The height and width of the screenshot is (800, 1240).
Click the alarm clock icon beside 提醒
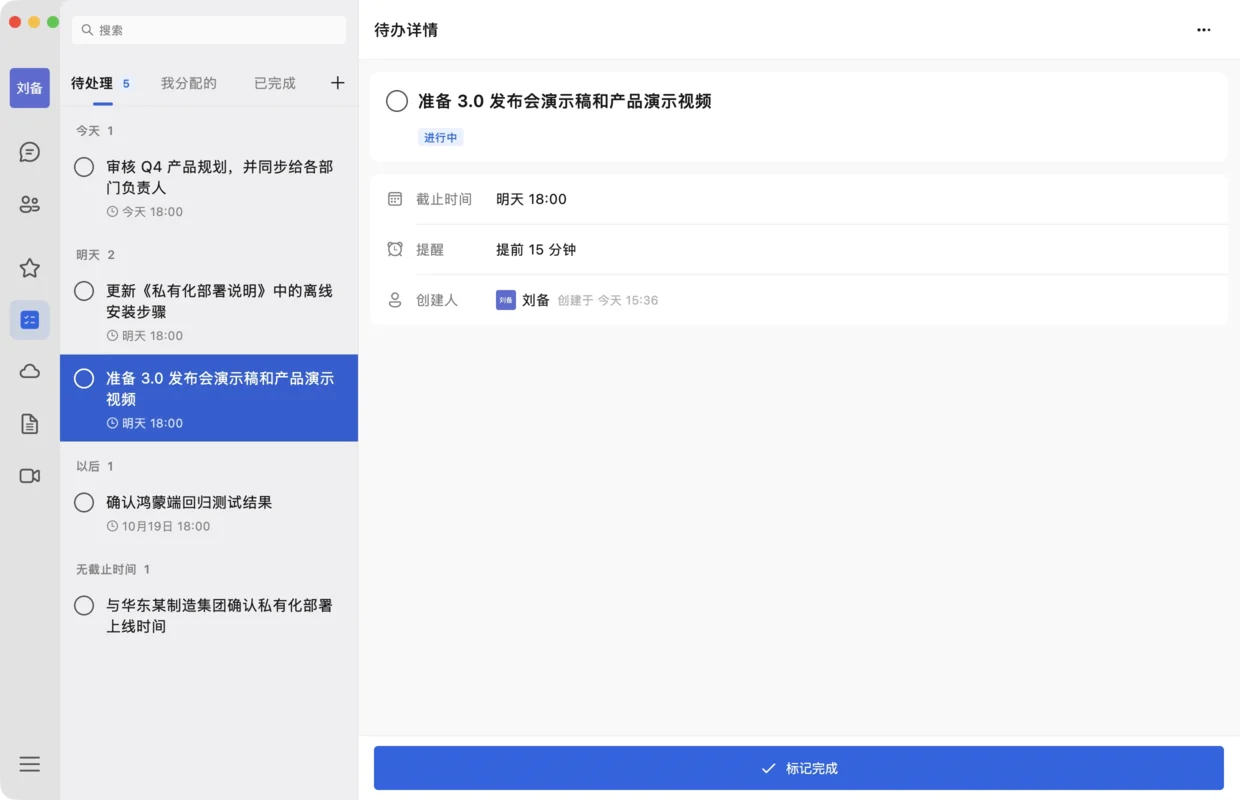(395, 249)
